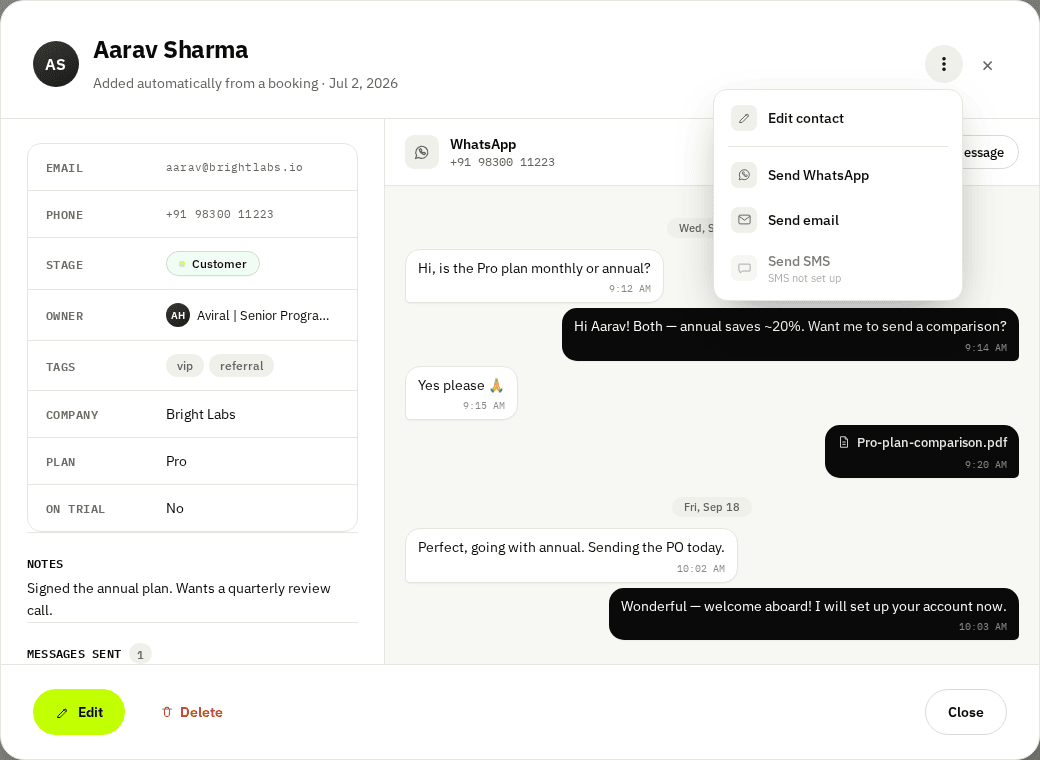Open the three-dot more options menu
This screenshot has height=760, width=1040.
943,64
